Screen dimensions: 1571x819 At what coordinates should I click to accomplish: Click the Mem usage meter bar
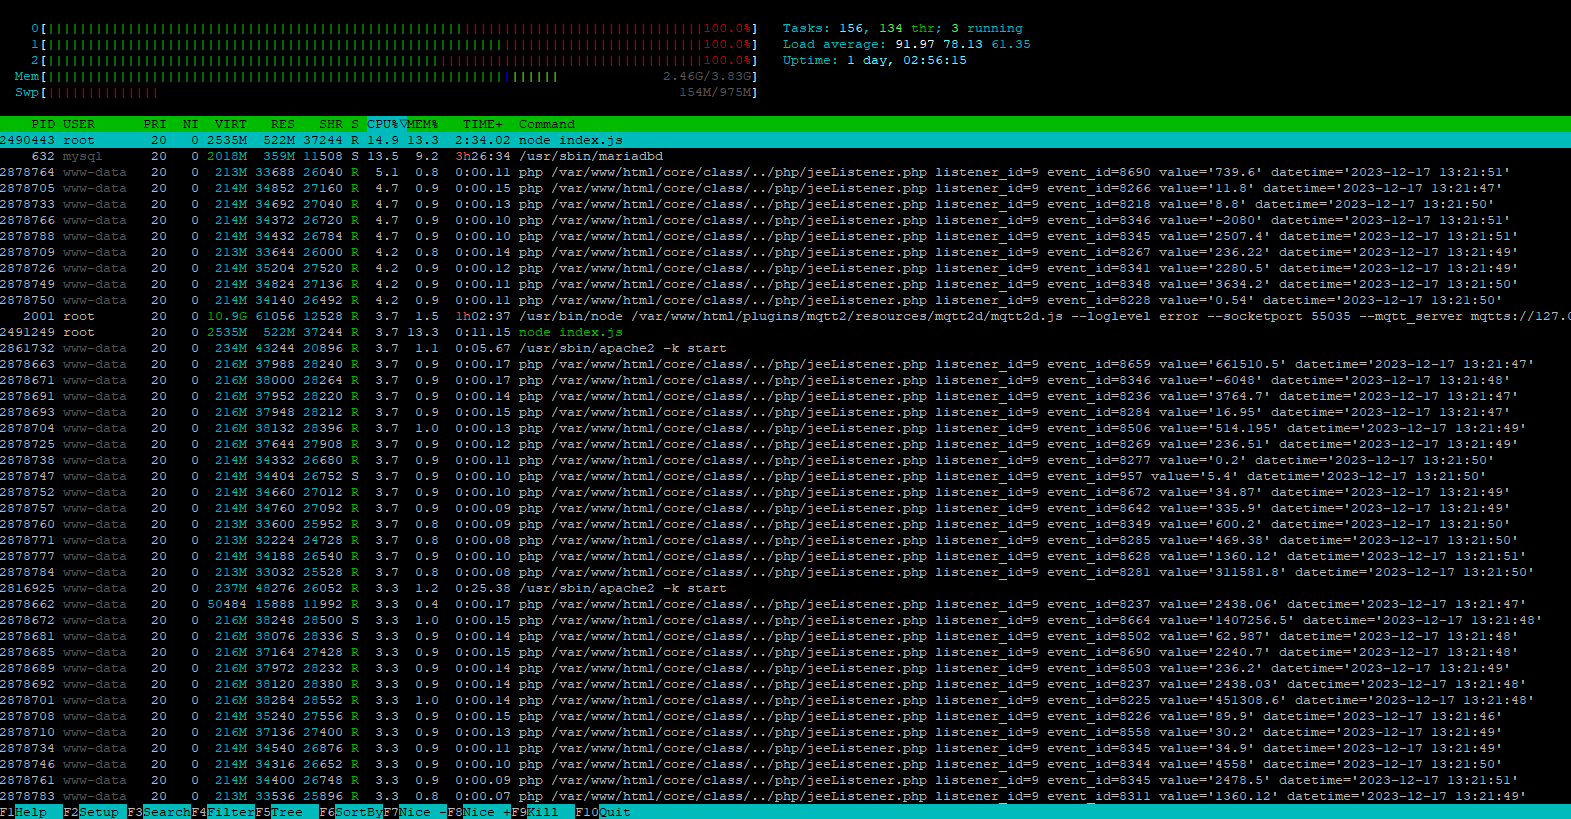(387, 76)
